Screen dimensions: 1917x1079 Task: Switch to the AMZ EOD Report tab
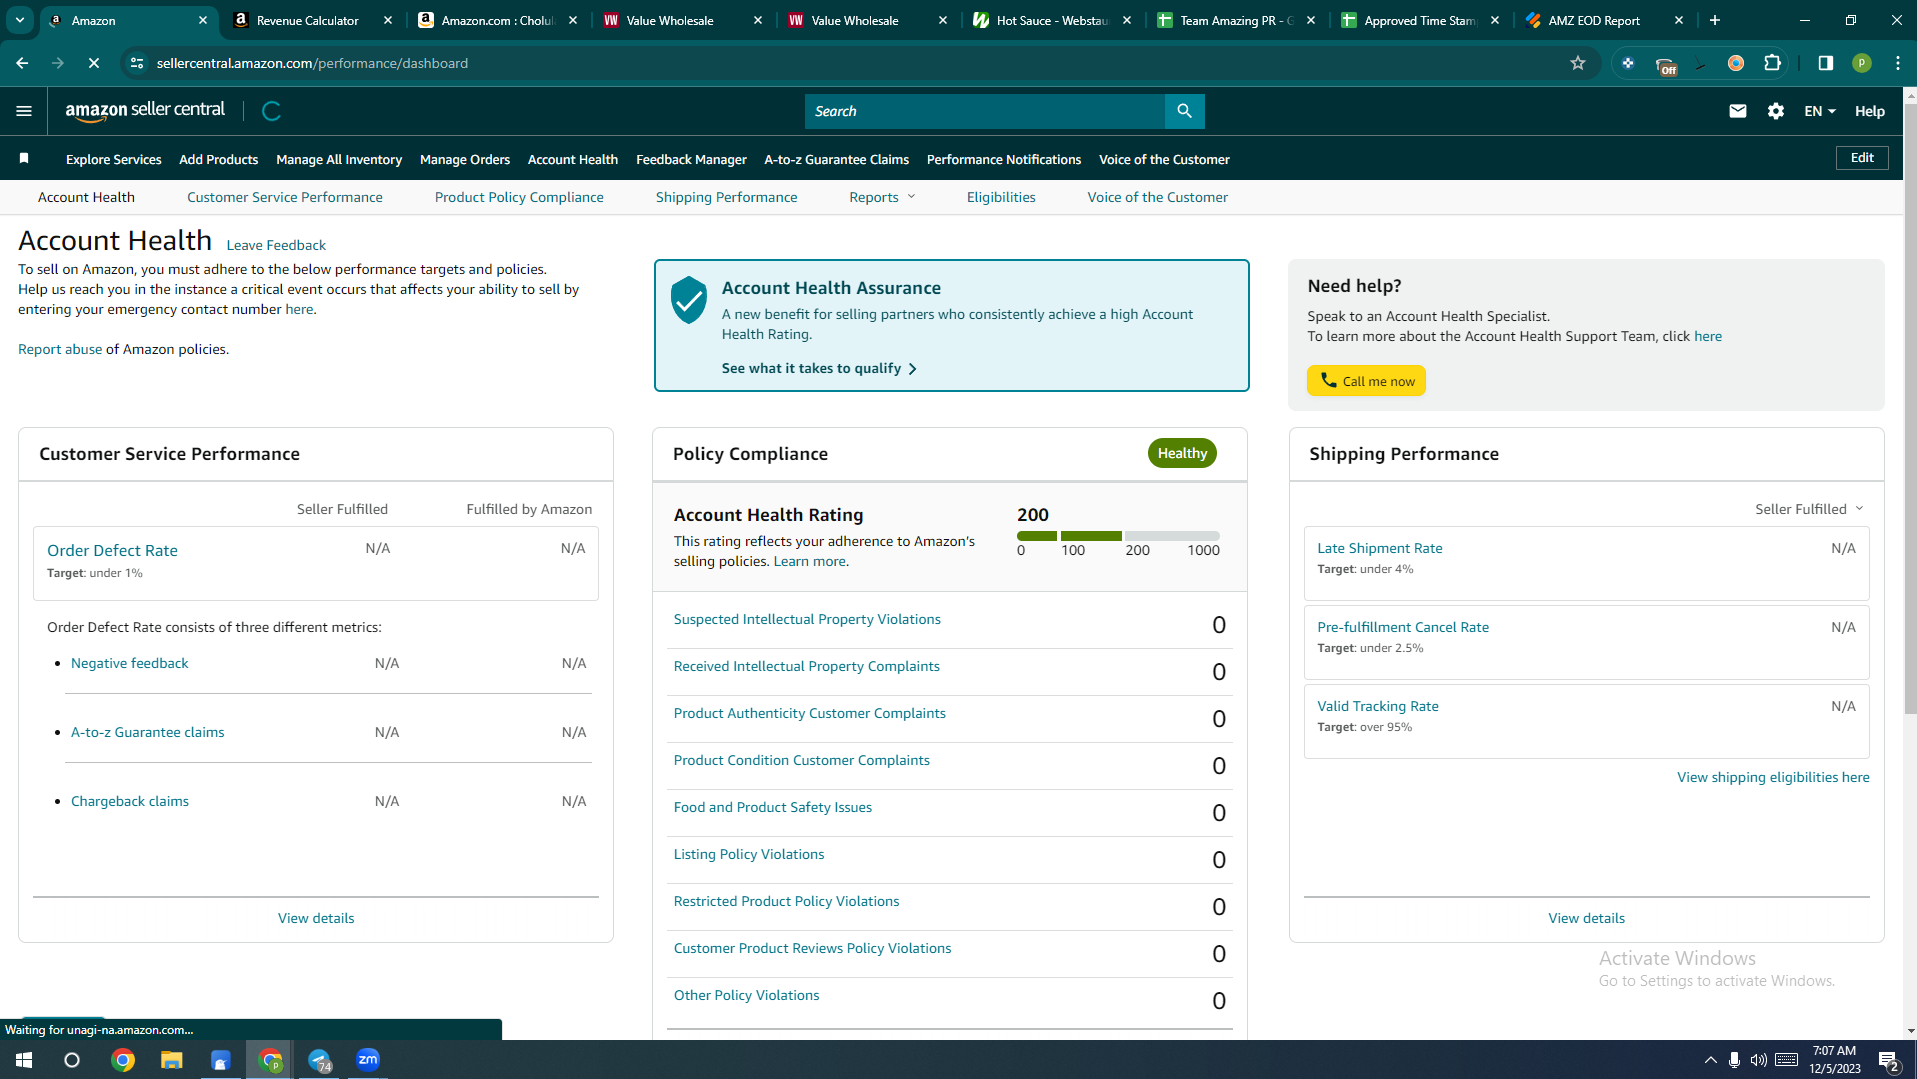(x=1594, y=20)
